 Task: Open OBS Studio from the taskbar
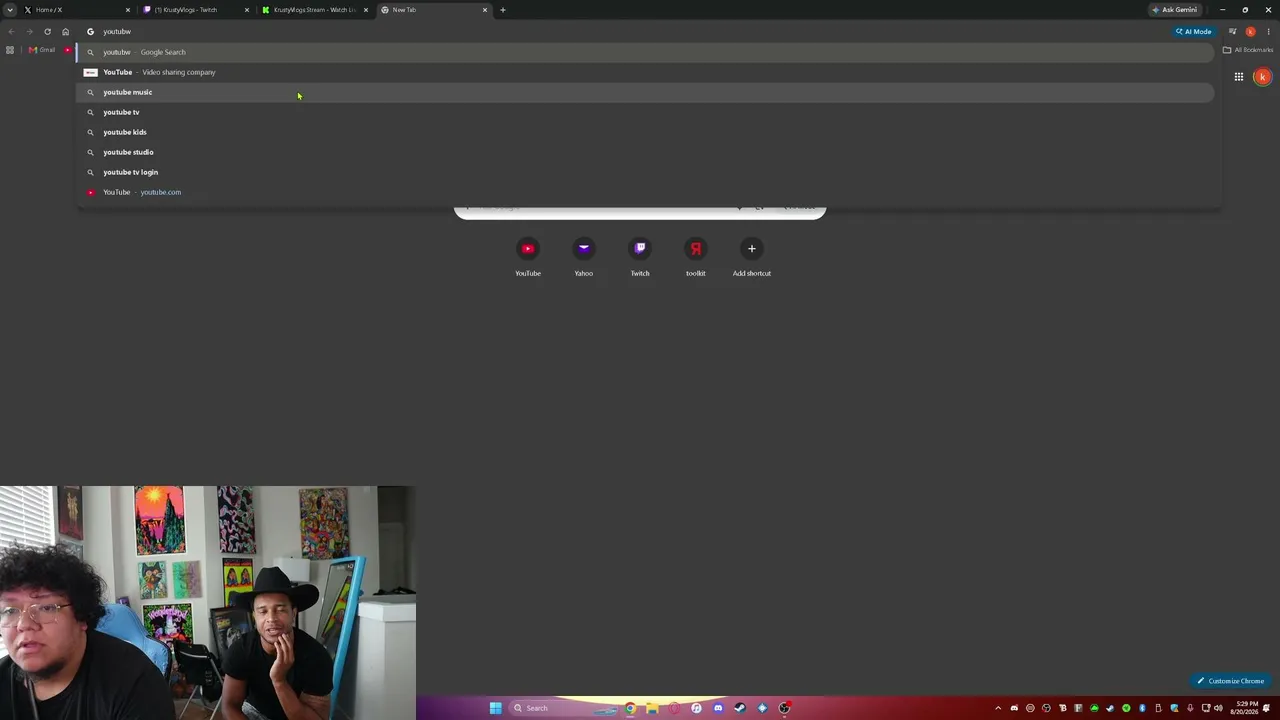[x=784, y=708]
